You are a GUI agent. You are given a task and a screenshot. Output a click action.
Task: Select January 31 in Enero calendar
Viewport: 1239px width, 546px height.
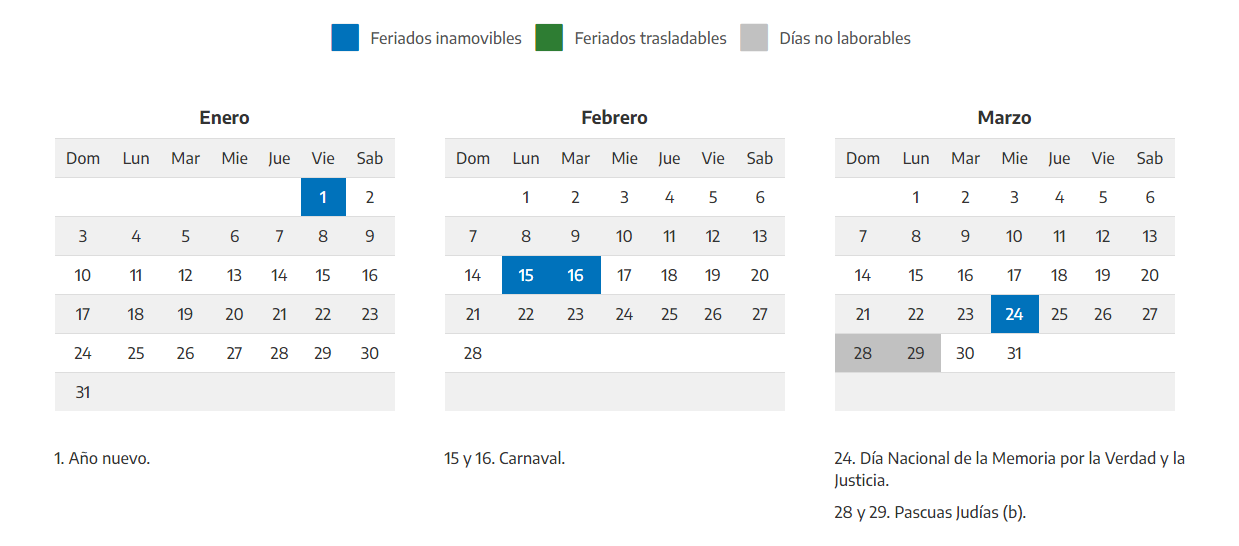(x=83, y=392)
